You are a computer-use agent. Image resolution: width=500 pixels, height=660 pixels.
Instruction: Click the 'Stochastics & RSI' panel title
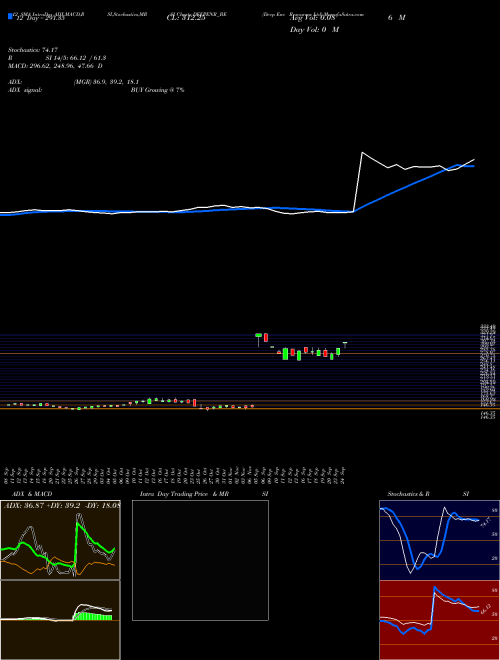[x=428, y=494]
